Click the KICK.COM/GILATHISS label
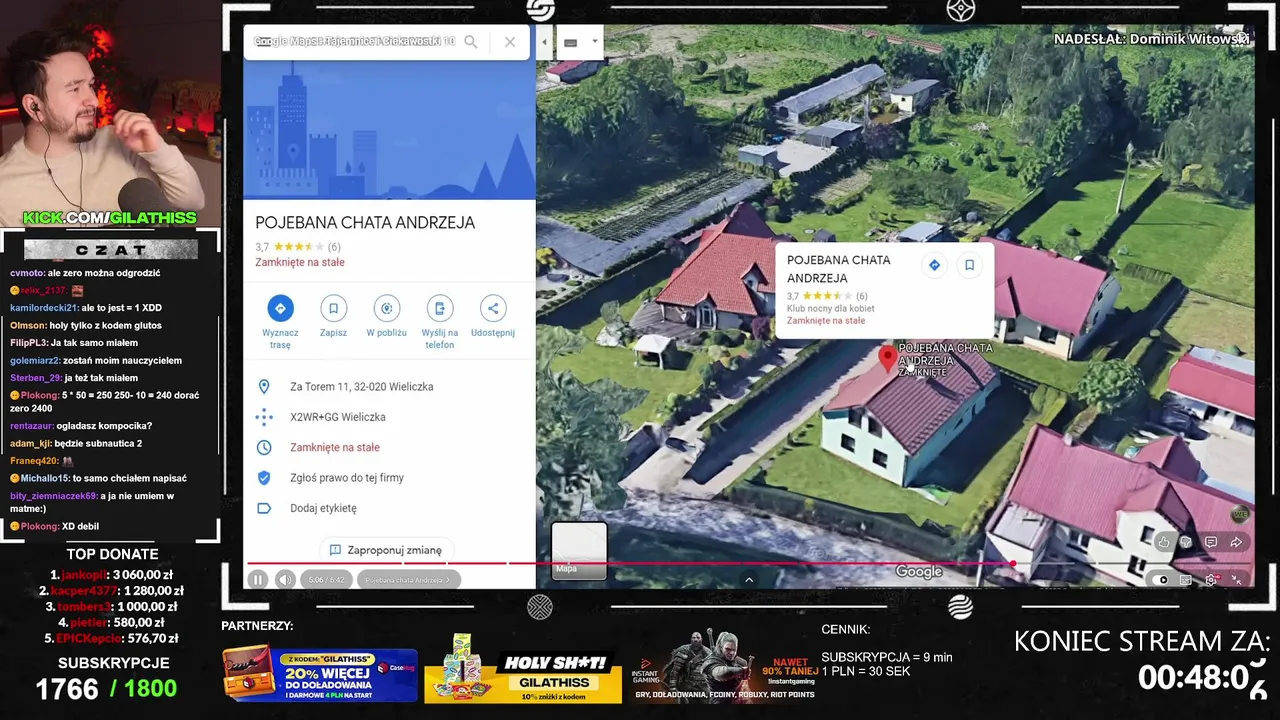The width and height of the screenshot is (1280, 720). pyautogui.click(x=110, y=218)
